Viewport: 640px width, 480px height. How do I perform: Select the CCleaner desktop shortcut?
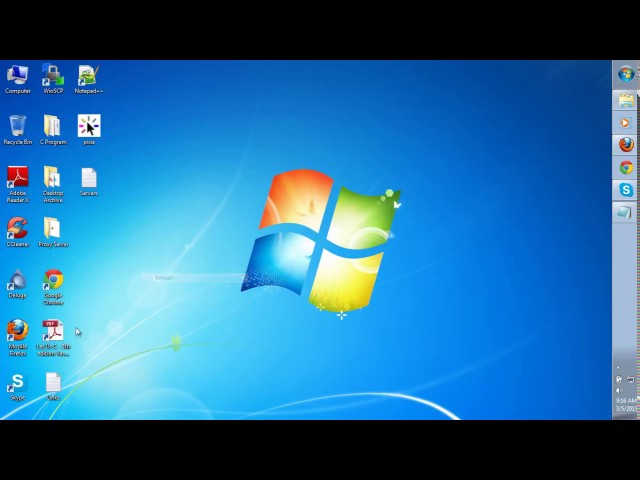click(x=18, y=232)
